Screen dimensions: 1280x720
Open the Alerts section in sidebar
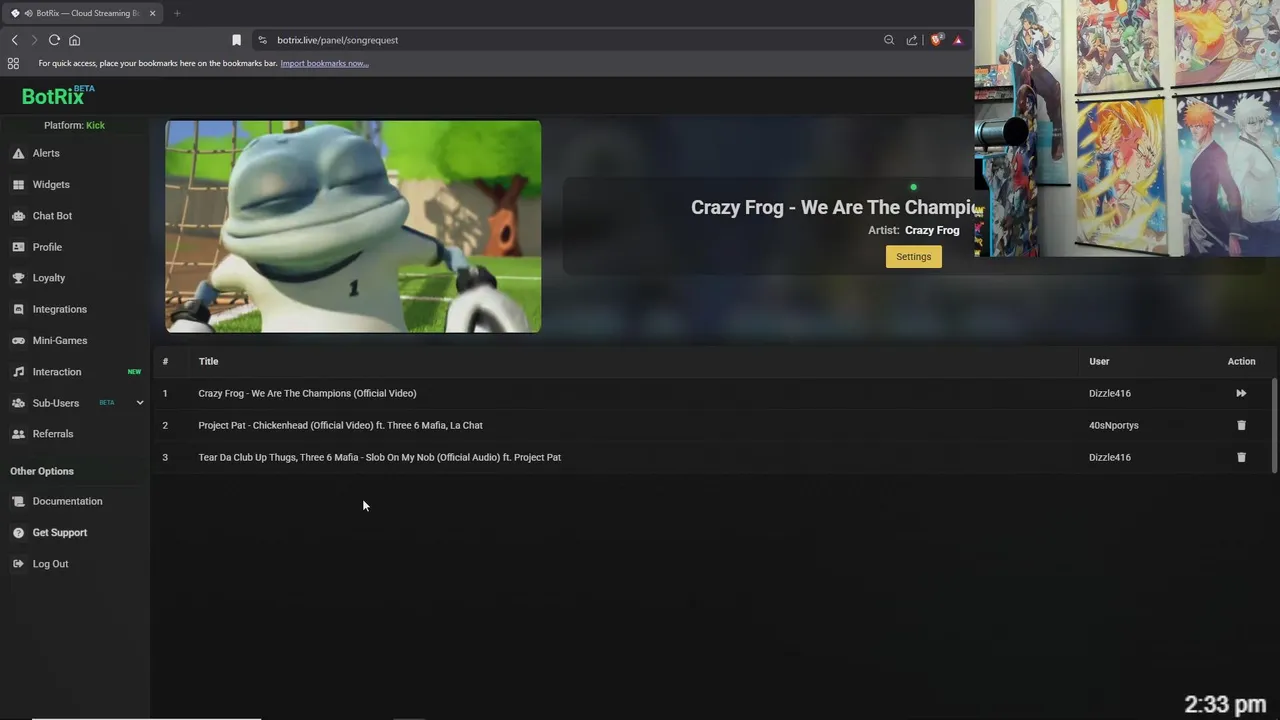(x=46, y=153)
